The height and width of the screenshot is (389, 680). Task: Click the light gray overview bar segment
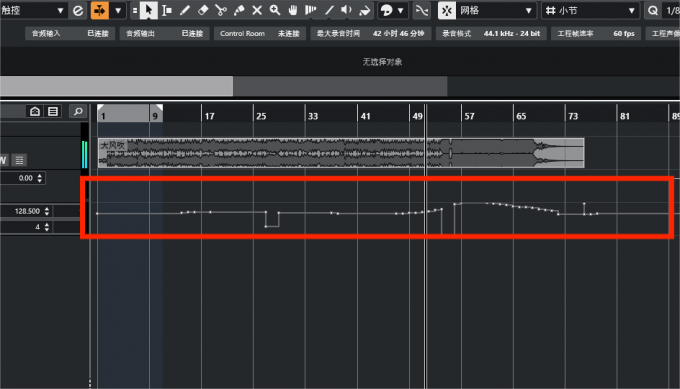coord(116,86)
